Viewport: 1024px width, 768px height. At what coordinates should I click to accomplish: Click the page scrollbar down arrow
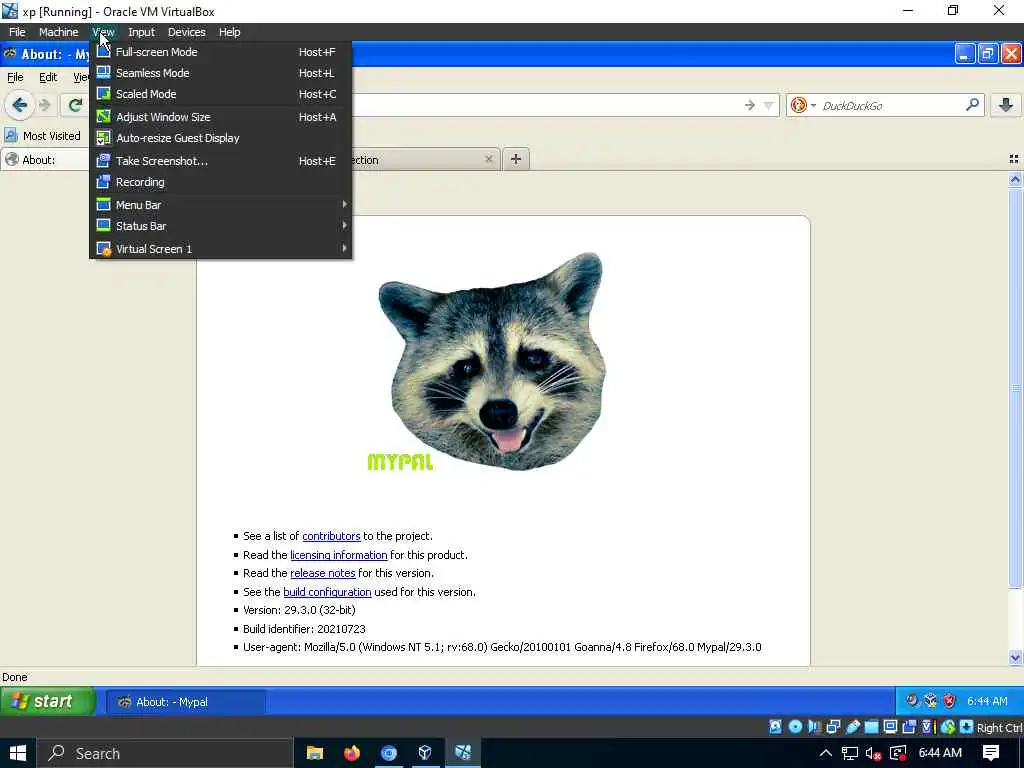[1015, 658]
